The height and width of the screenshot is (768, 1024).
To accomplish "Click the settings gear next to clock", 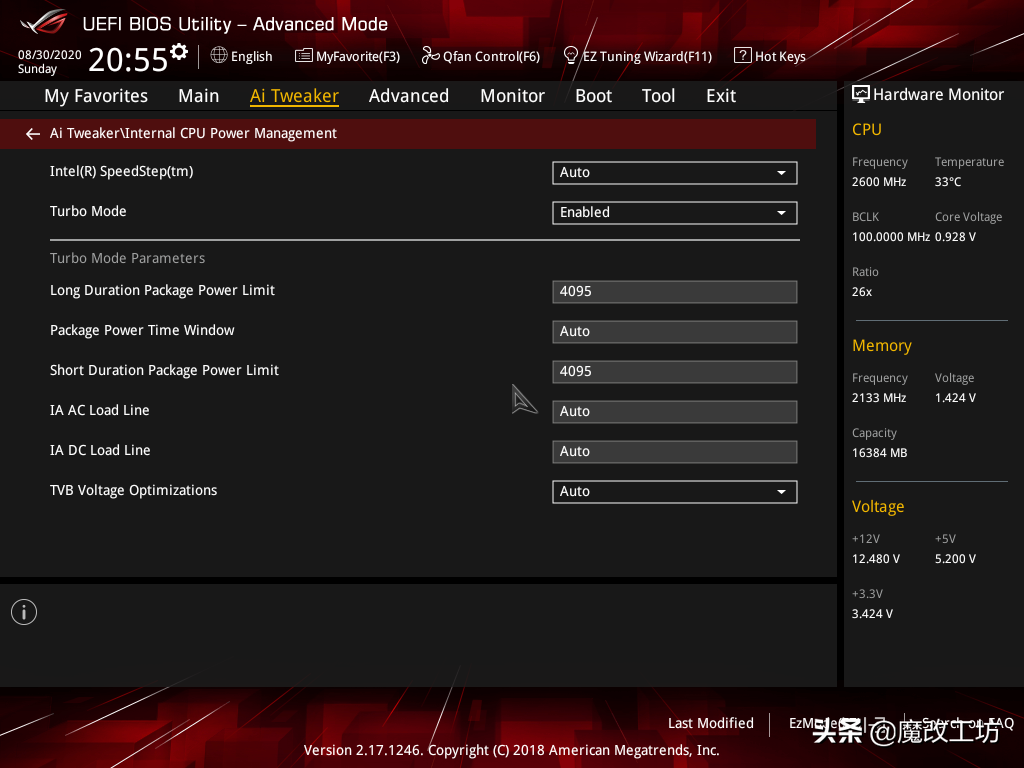I will pos(179,52).
